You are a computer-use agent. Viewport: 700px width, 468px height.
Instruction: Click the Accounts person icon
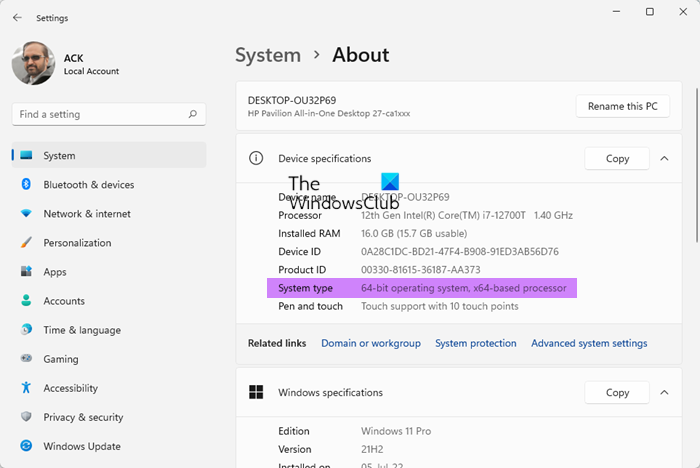click(x=26, y=301)
